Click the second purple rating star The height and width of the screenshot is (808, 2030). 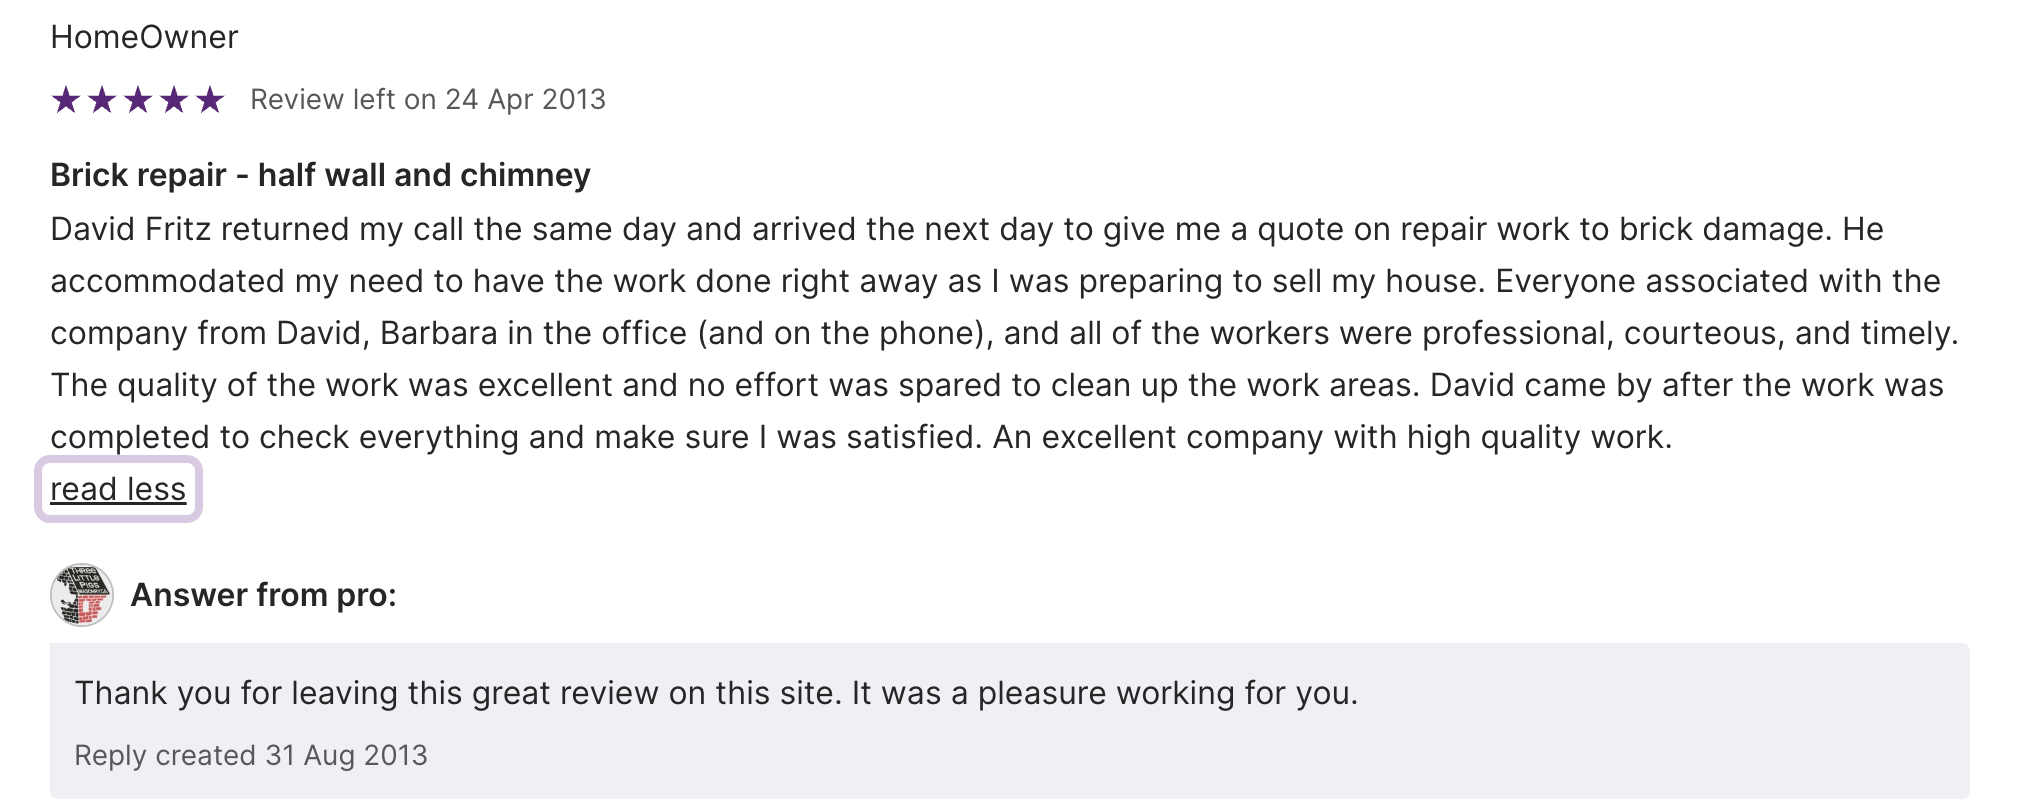pyautogui.click(x=102, y=100)
